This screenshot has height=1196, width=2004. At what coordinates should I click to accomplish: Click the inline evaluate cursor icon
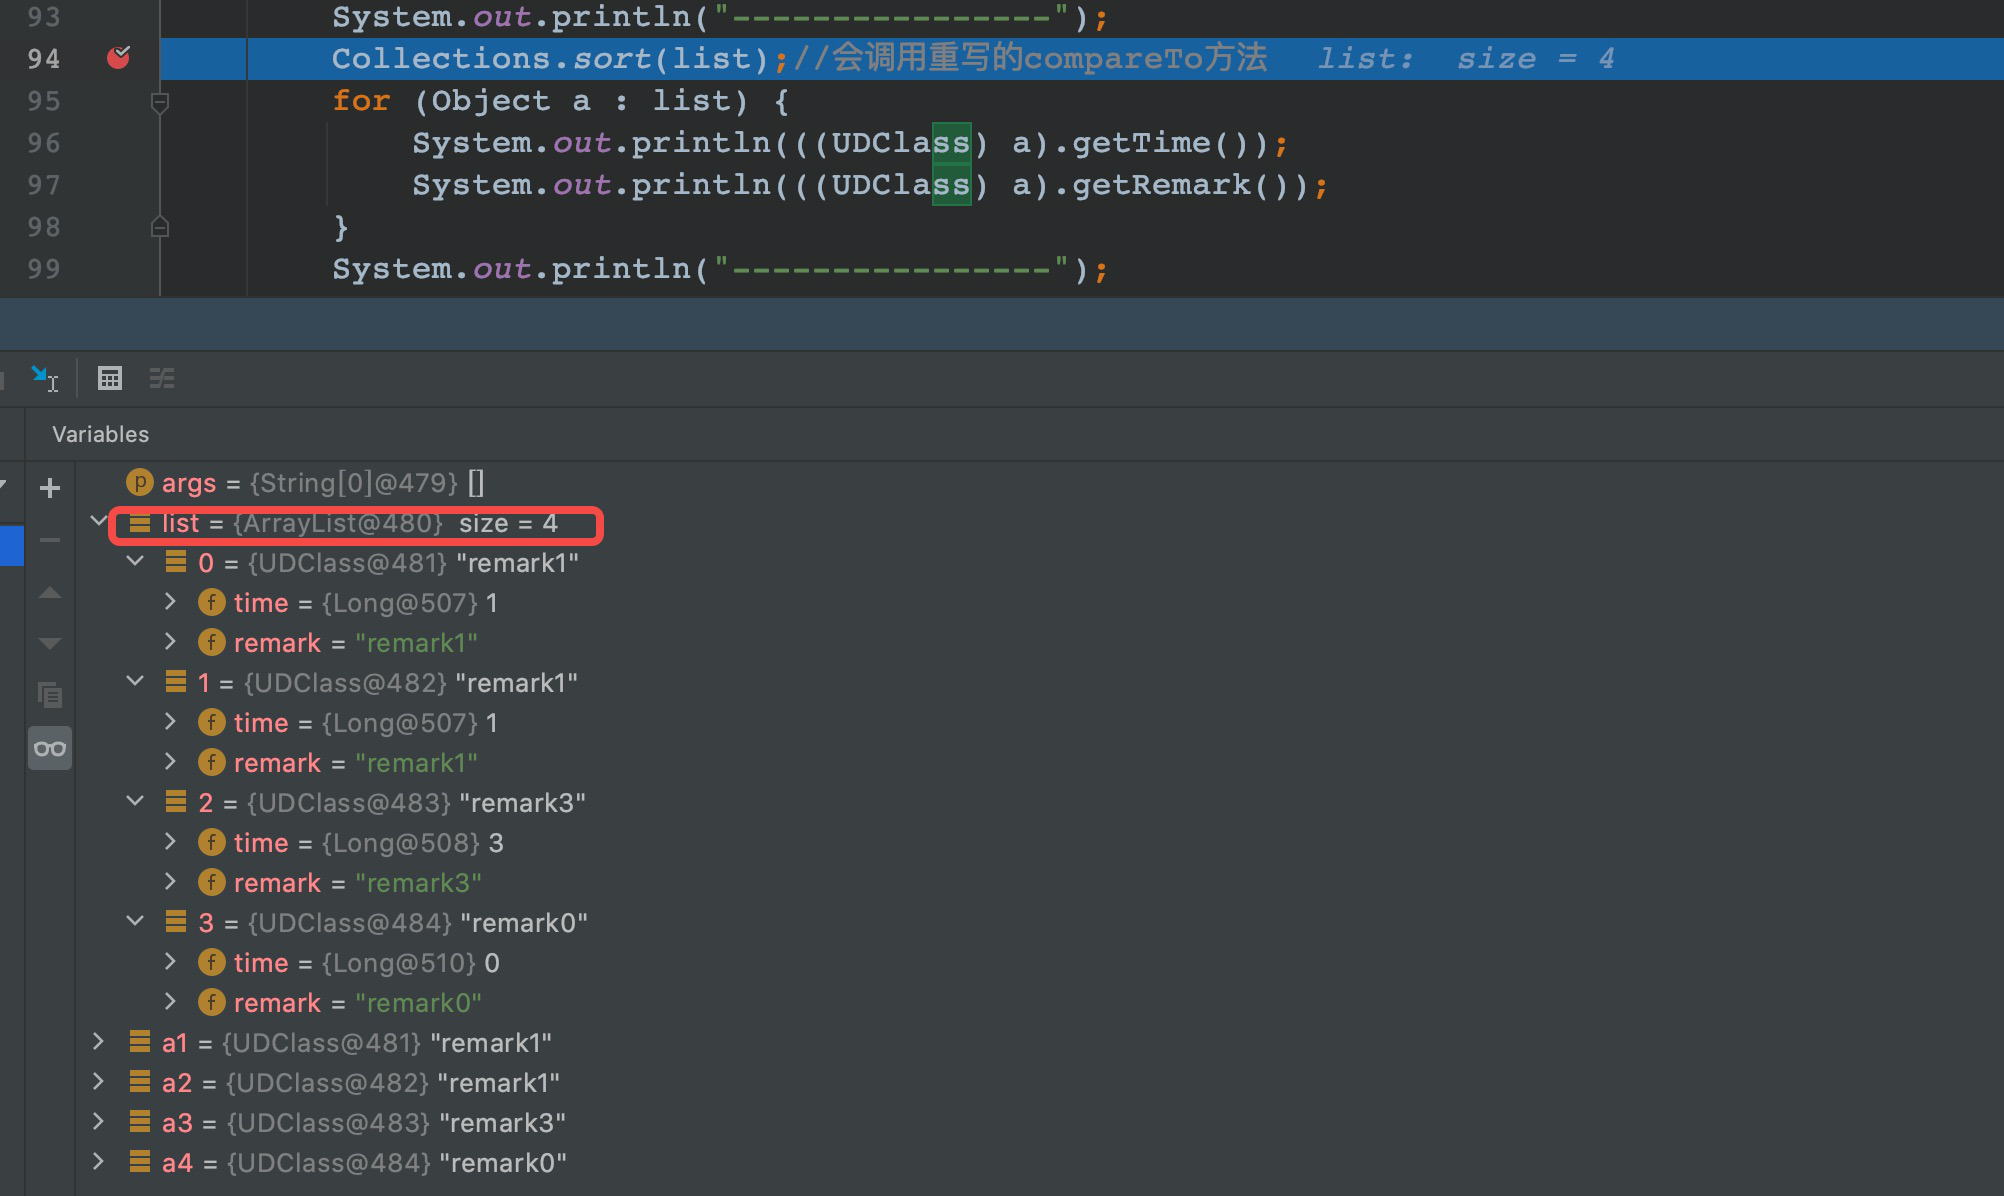click(44, 378)
